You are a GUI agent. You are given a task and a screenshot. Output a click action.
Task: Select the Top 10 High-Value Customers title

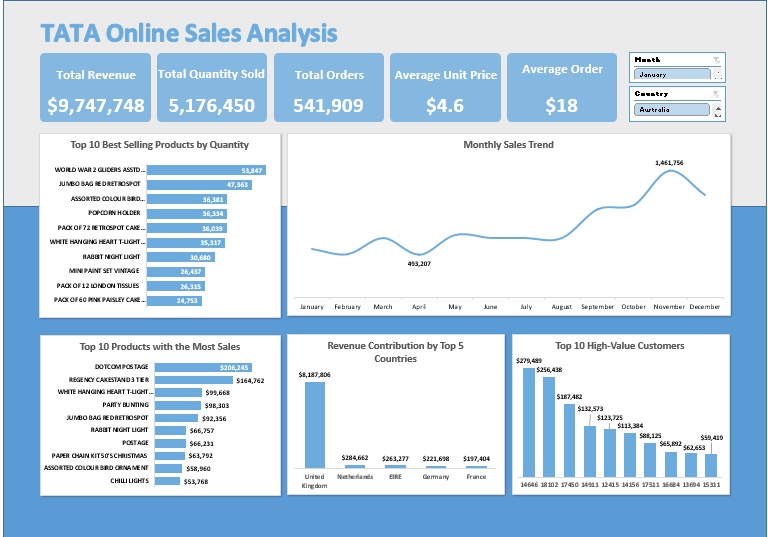(x=620, y=345)
